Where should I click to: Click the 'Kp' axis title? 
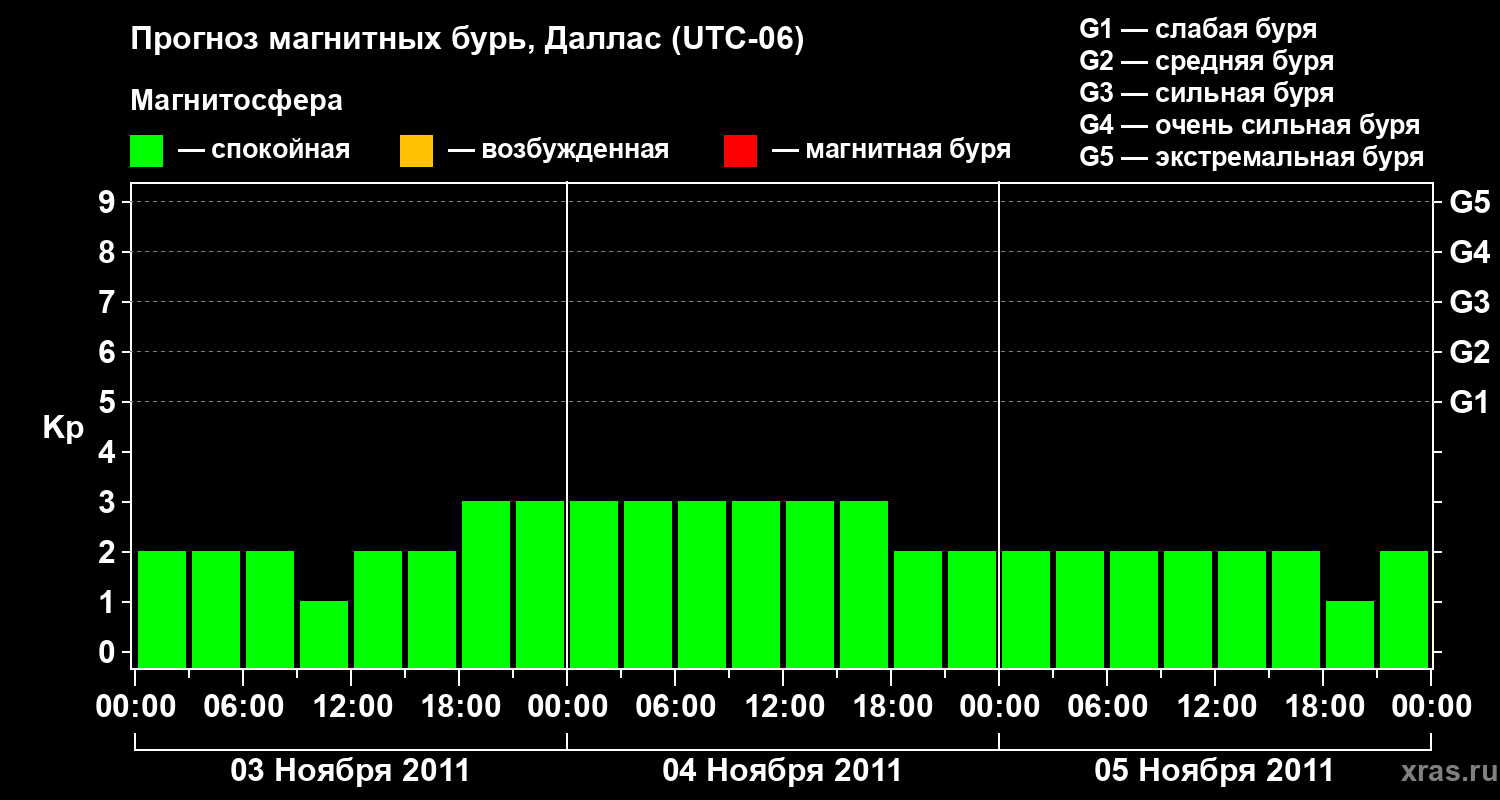click(62, 428)
